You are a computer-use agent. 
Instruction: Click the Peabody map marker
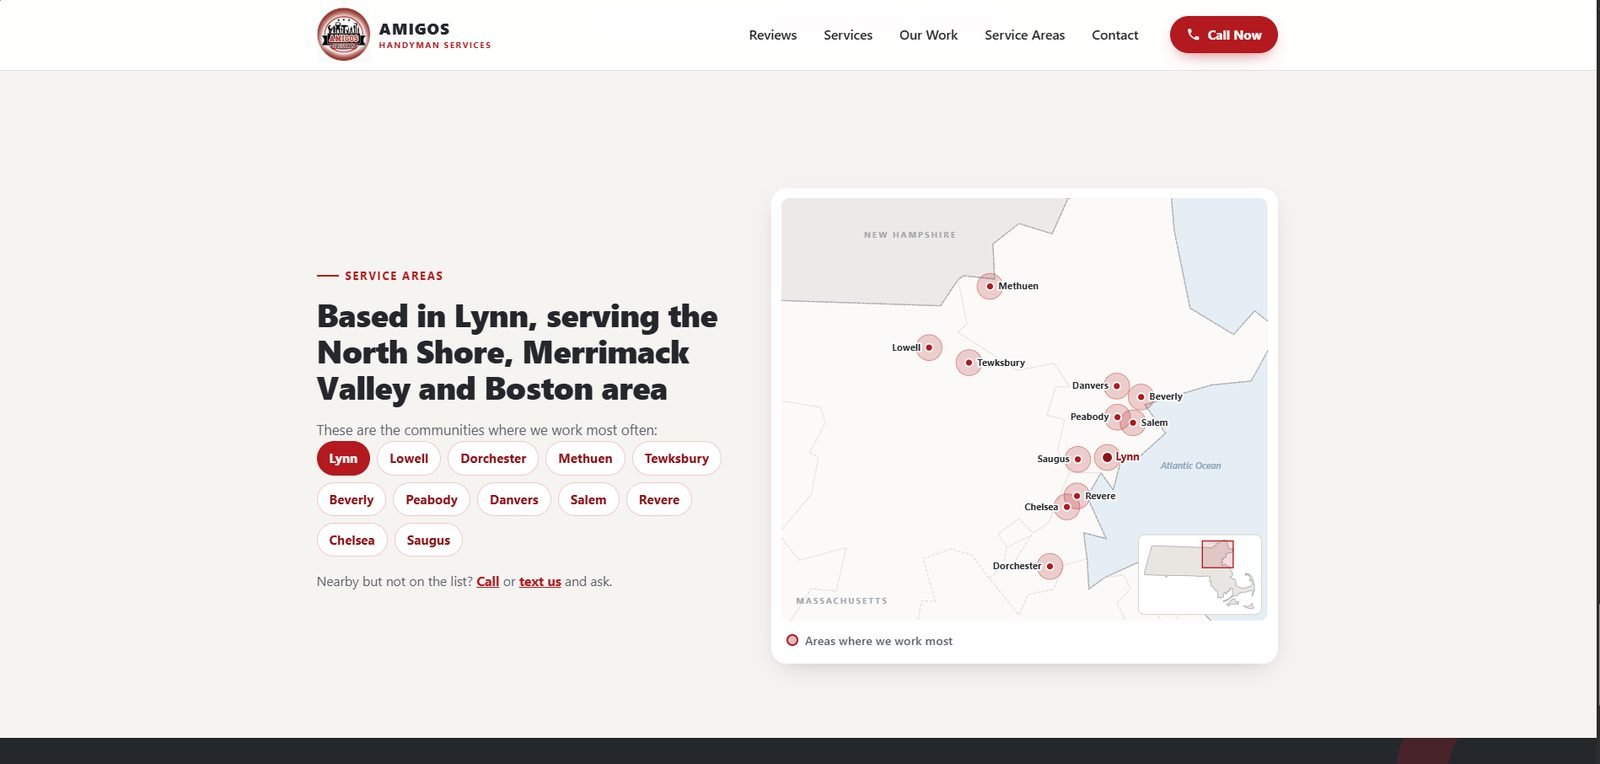(x=1117, y=417)
